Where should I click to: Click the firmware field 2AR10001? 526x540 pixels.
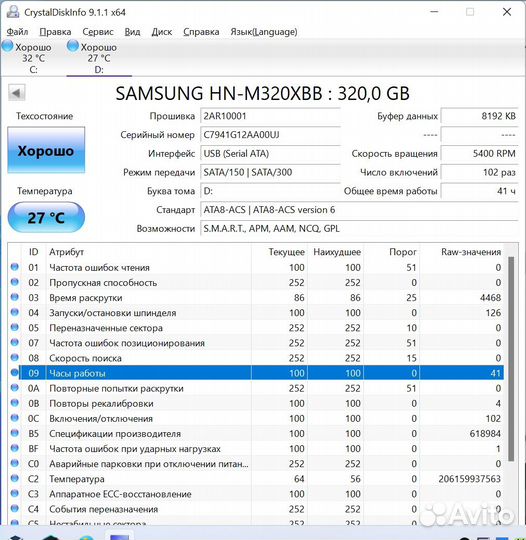270,116
